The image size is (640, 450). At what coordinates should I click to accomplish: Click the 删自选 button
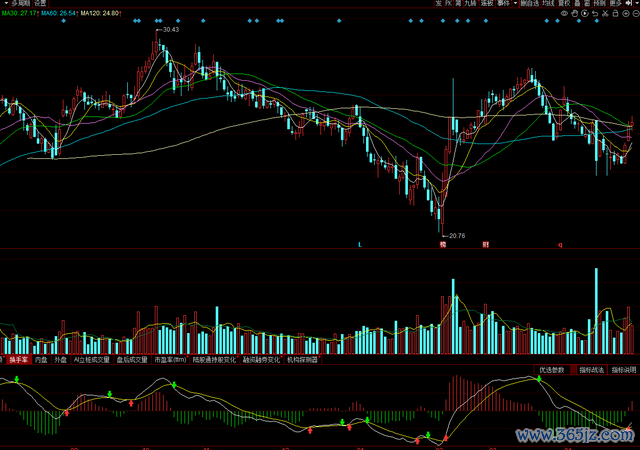click(529, 4)
